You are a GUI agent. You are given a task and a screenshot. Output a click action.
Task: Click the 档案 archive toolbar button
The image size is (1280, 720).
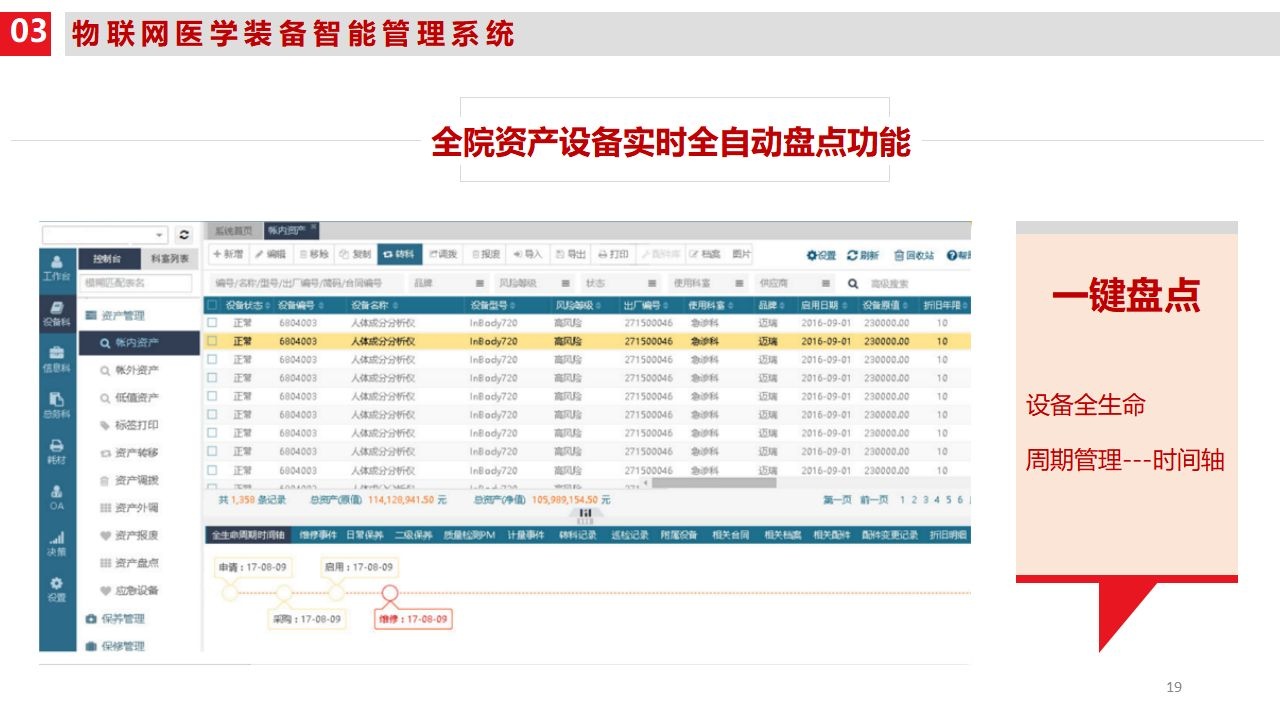coord(705,255)
